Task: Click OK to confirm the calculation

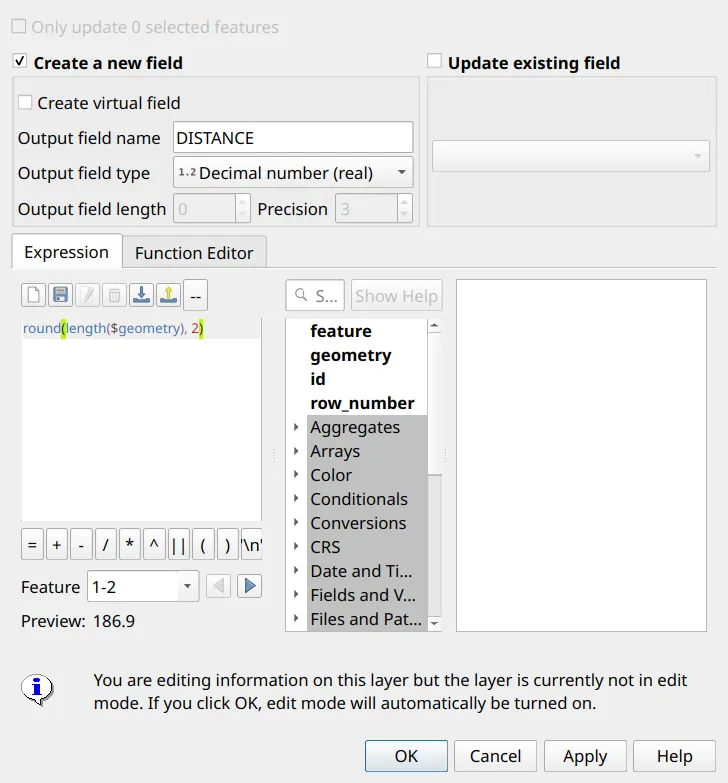Action: coord(406,756)
